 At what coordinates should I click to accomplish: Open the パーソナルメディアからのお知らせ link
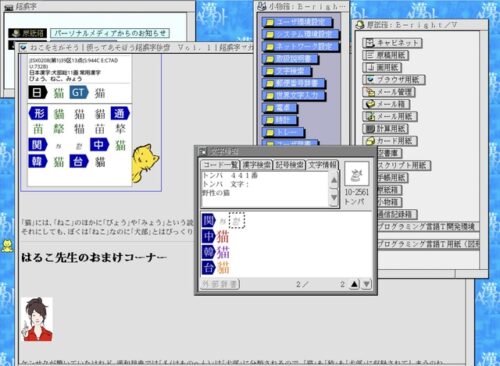pyautogui.click(x=110, y=33)
